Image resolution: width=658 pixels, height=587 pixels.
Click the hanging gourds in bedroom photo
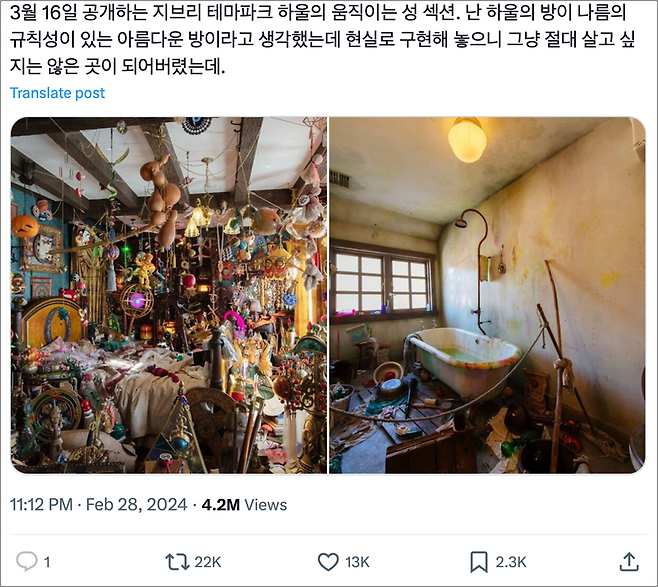tap(162, 198)
